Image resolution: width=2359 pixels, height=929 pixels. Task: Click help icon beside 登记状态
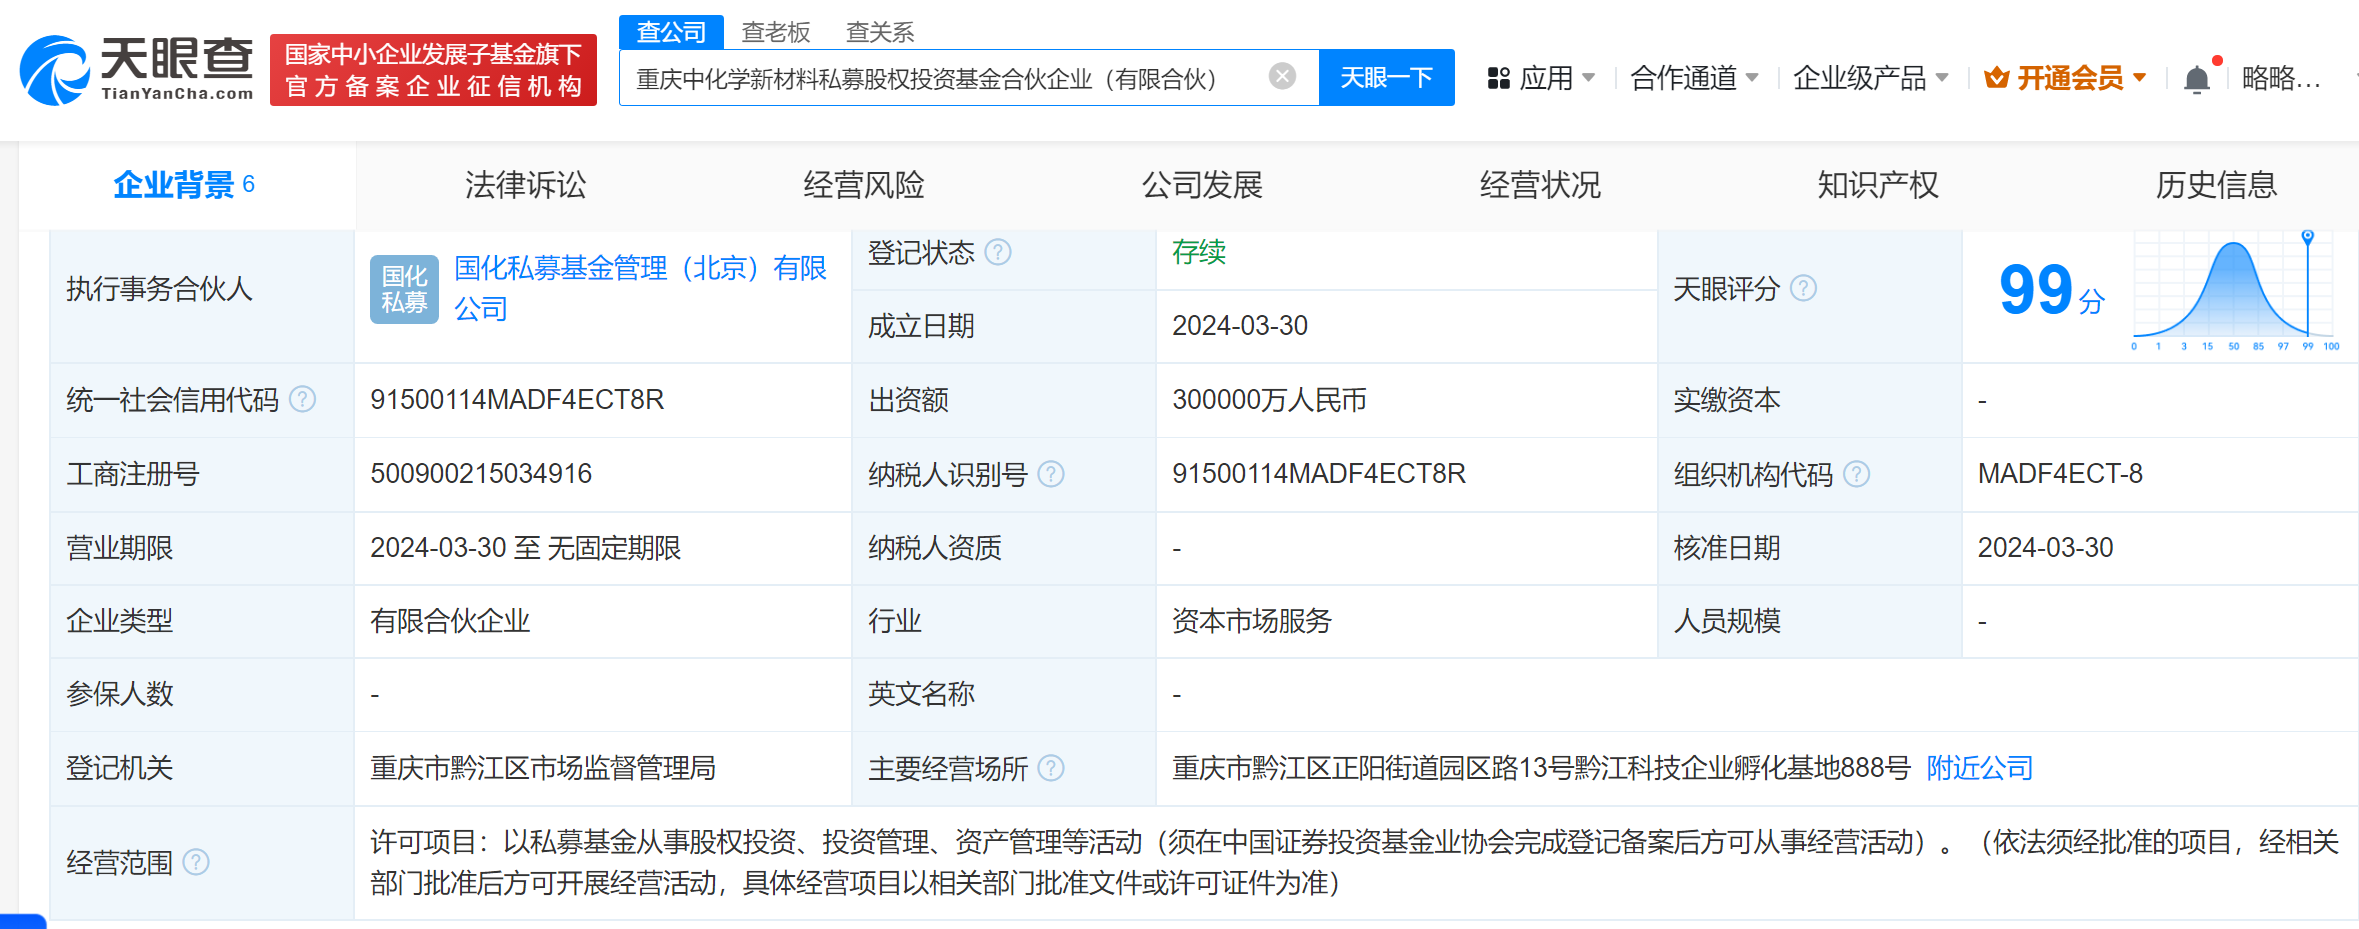(x=996, y=253)
